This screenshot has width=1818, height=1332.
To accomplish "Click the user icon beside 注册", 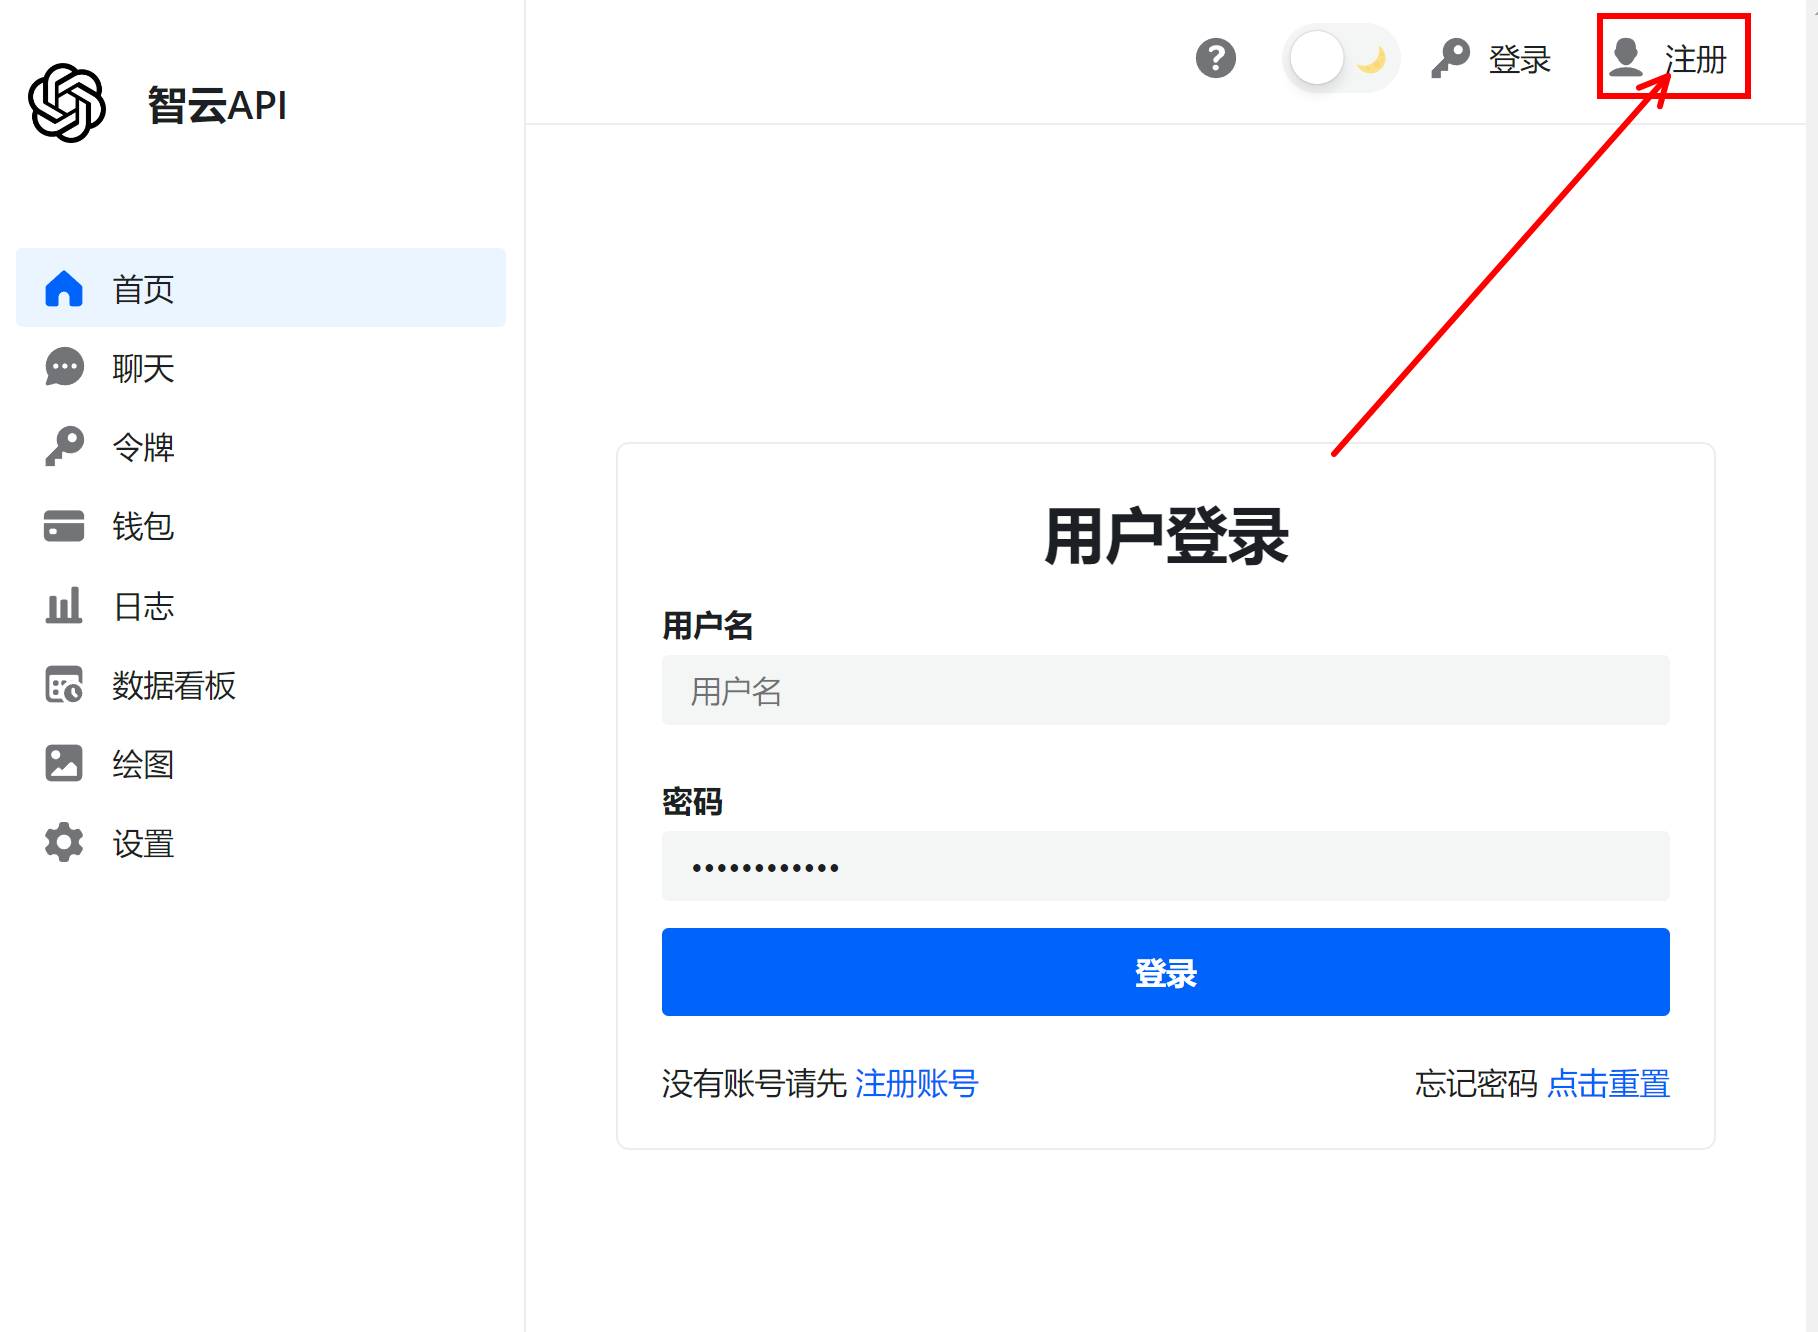I will point(1627,58).
